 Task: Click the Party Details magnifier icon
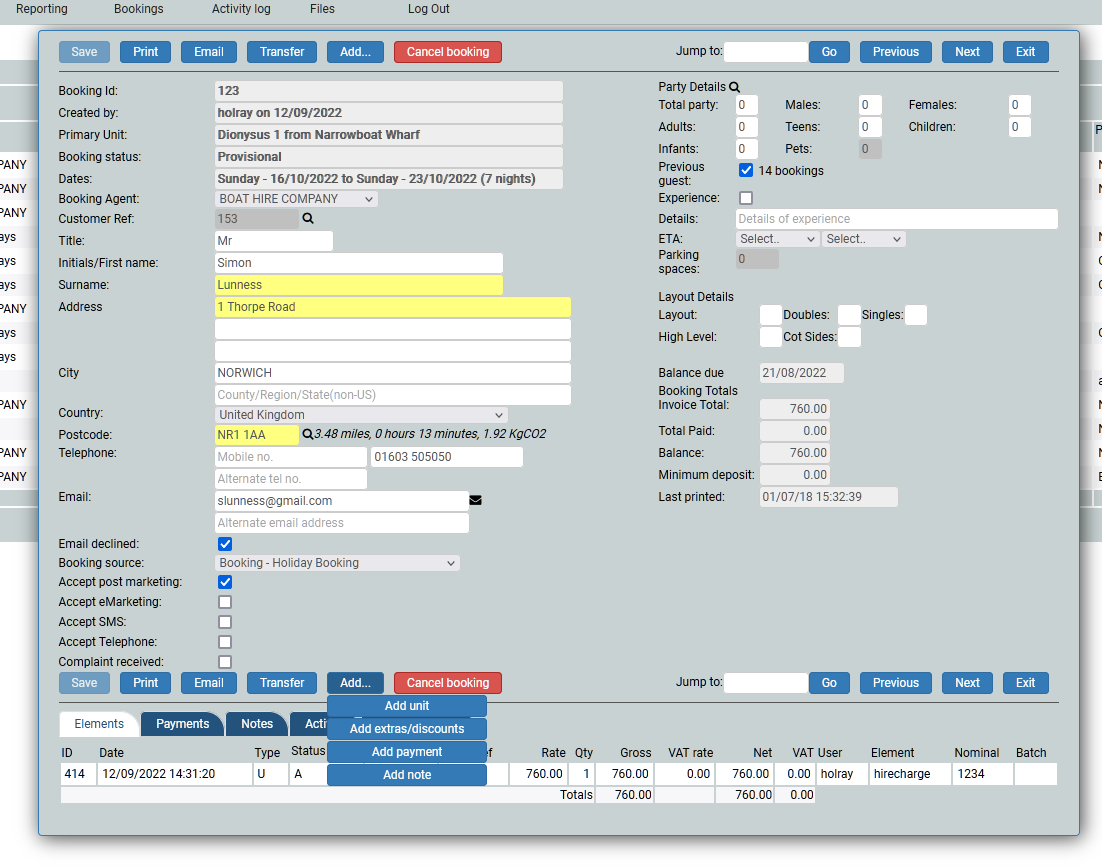(x=735, y=88)
